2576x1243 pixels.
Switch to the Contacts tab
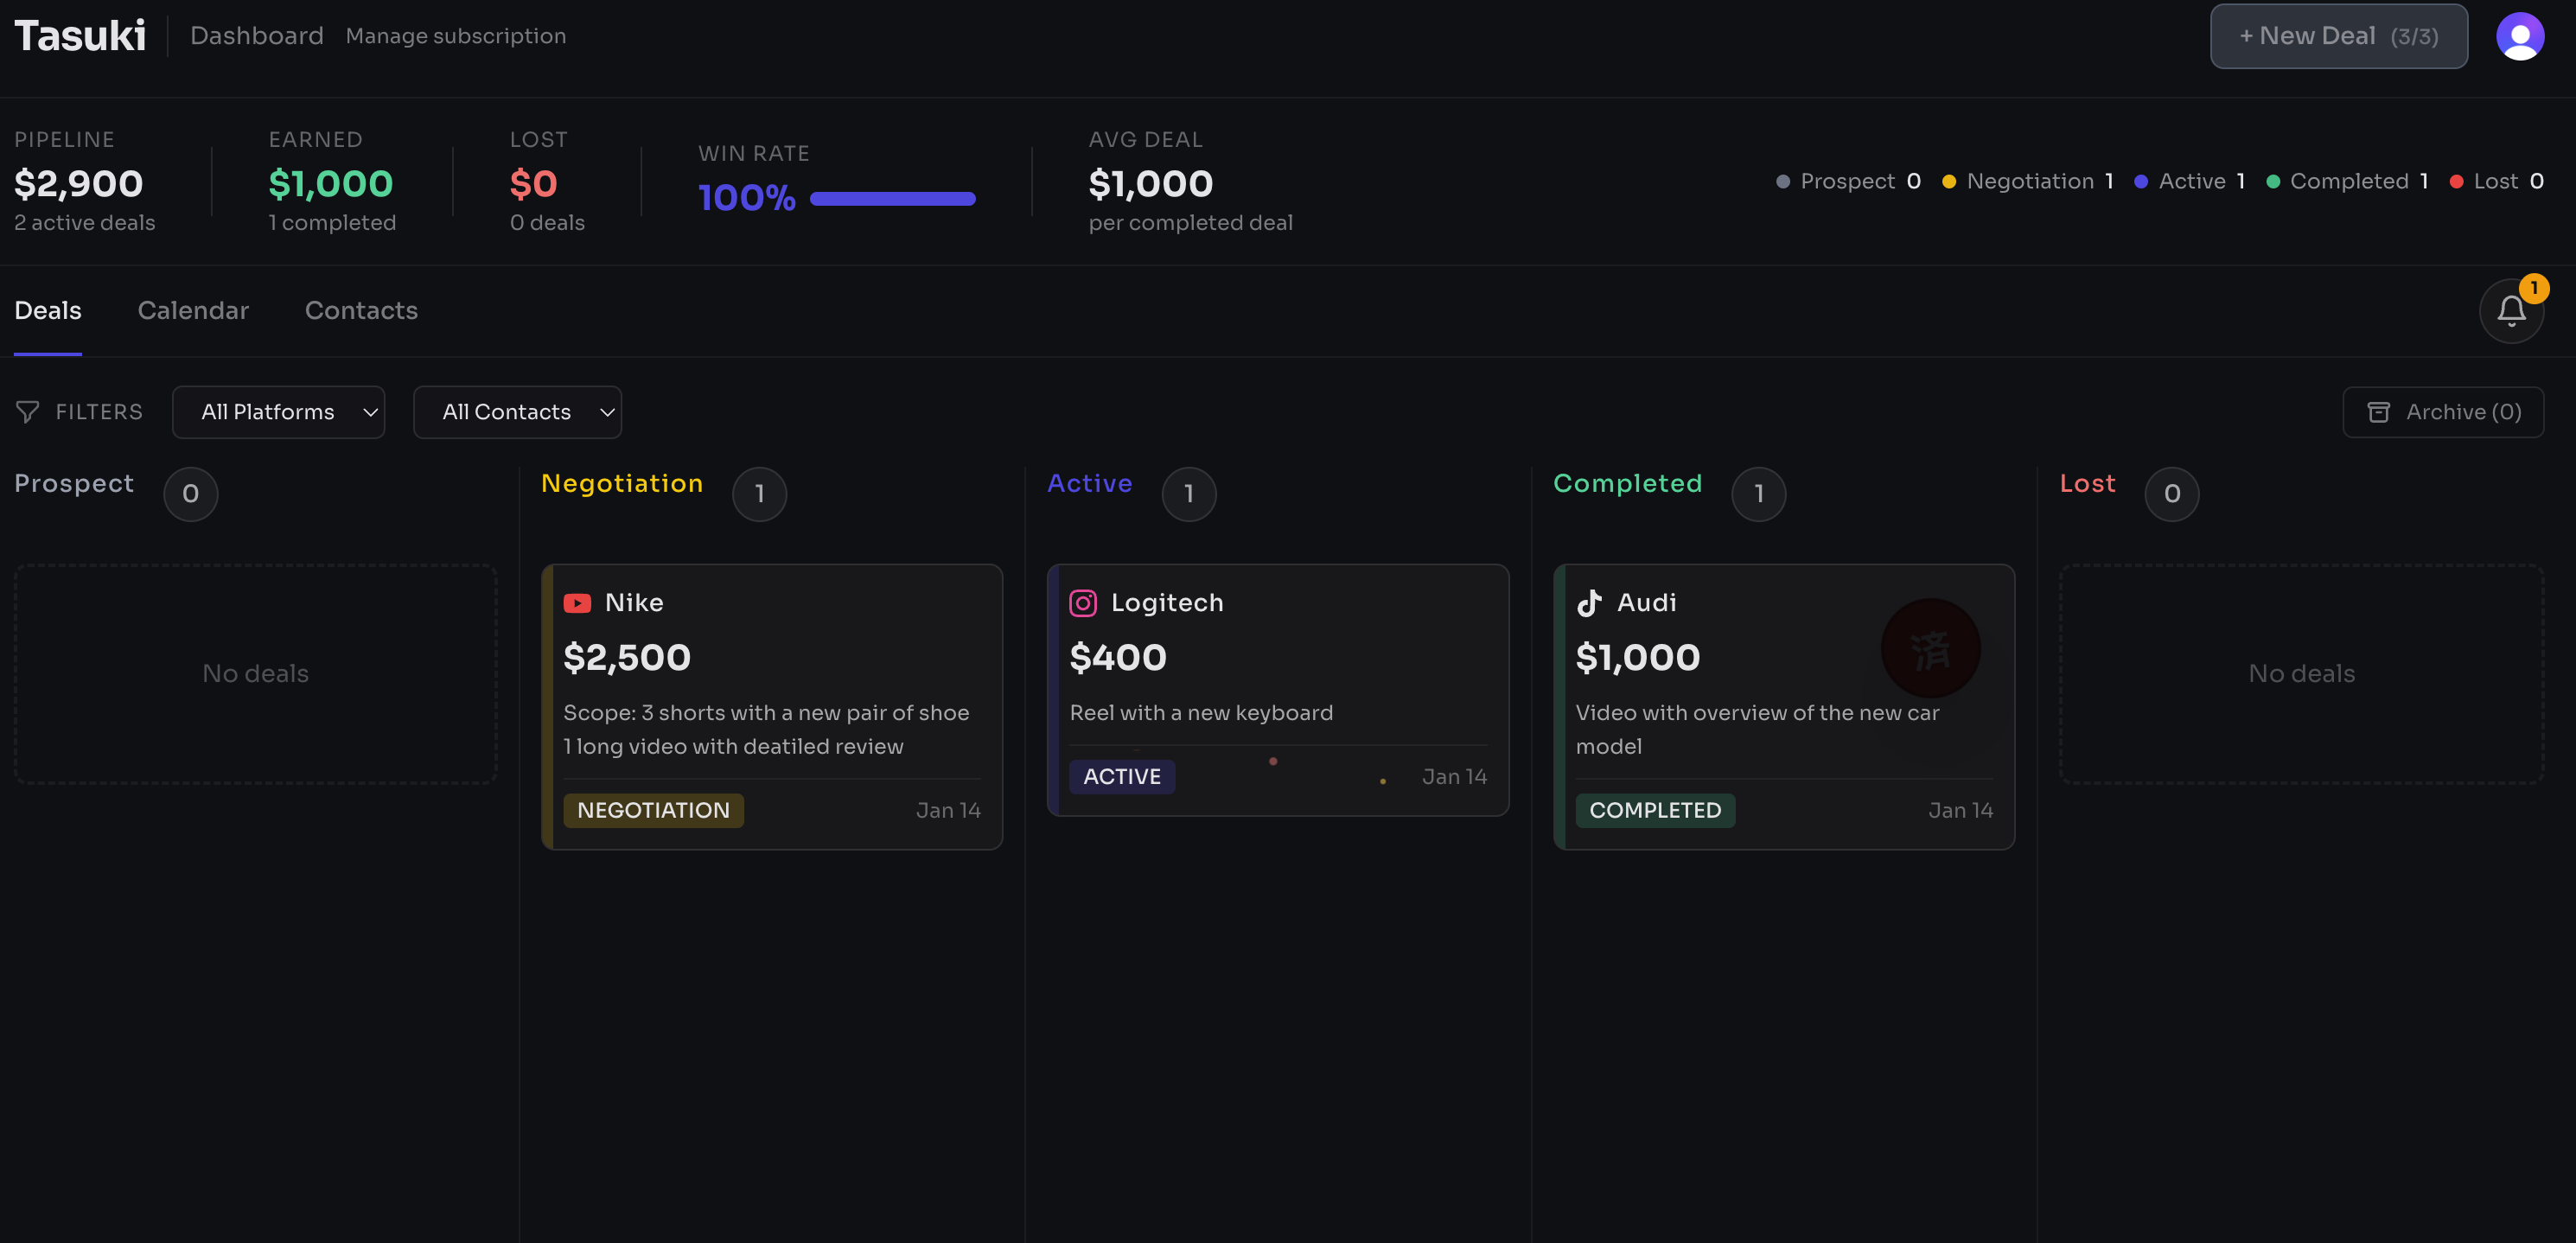click(361, 311)
